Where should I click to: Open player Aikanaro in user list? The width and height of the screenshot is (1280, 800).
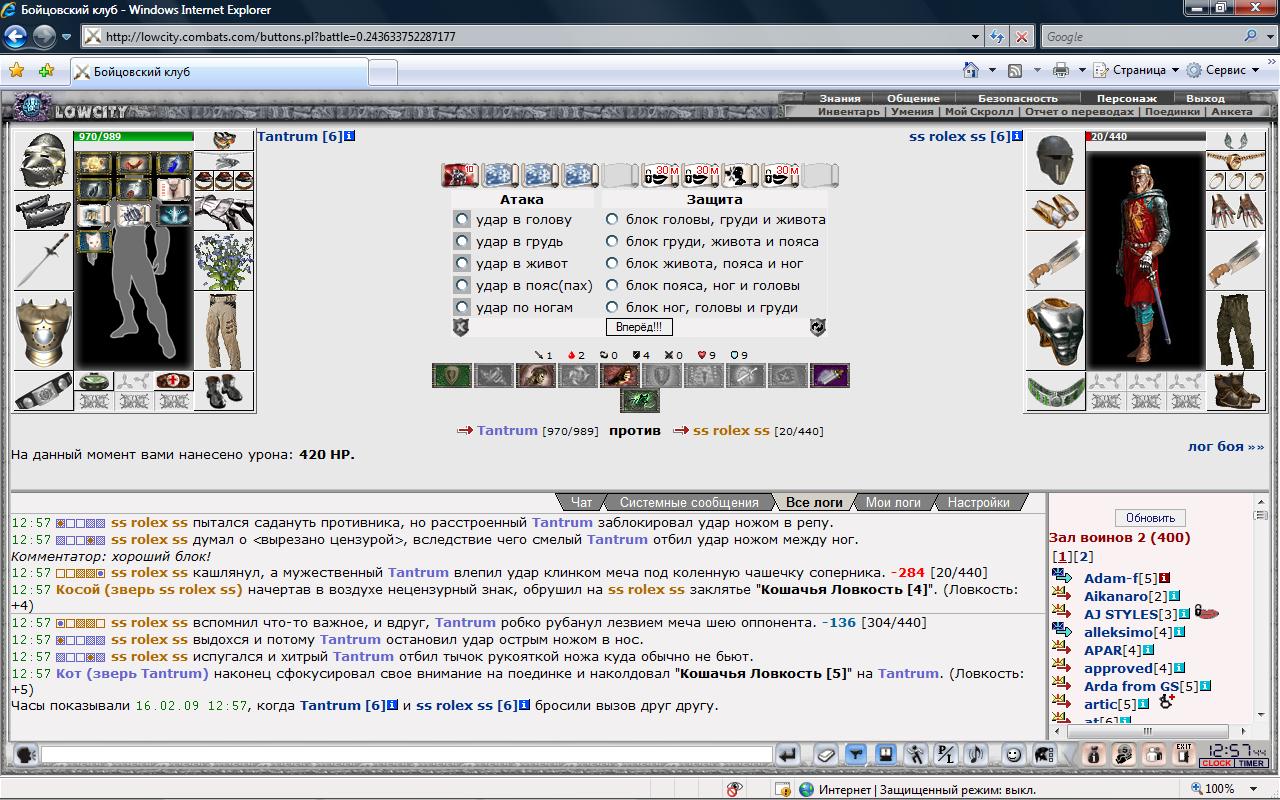pos(1115,596)
